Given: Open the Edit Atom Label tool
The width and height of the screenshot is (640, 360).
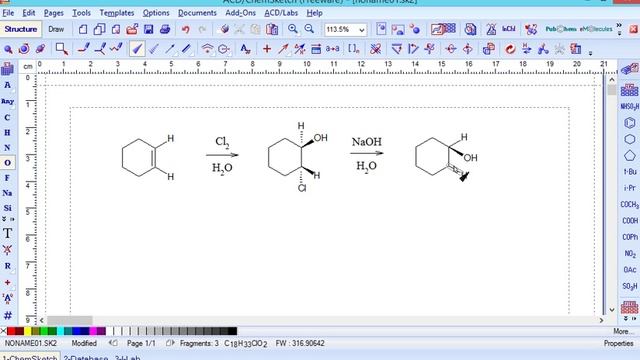Looking at the screenshot, I should coord(245,49).
